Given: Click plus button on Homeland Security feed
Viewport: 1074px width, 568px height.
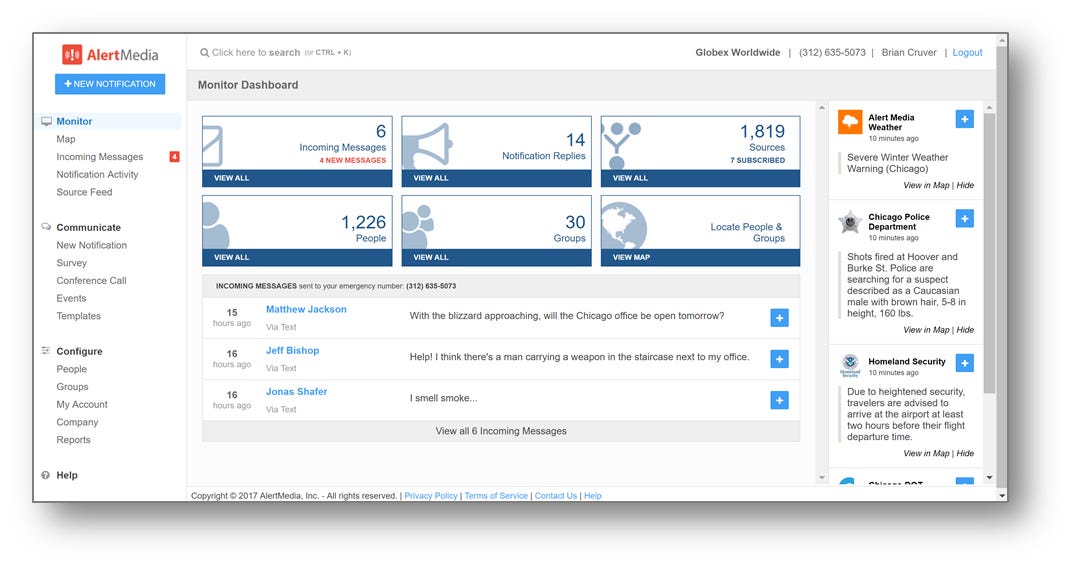Looking at the screenshot, I should click(964, 363).
